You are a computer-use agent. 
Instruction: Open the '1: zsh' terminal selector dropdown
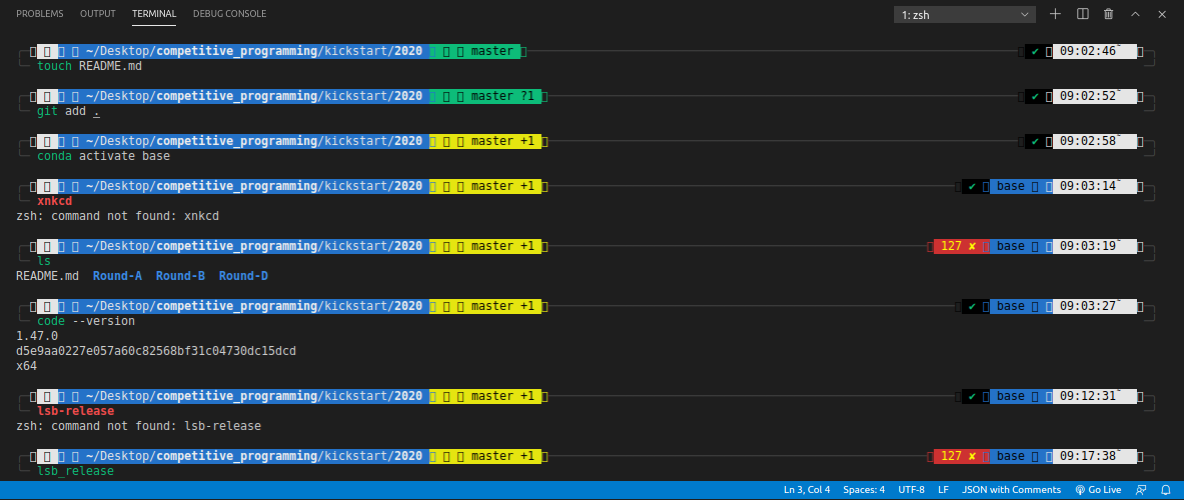point(965,14)
